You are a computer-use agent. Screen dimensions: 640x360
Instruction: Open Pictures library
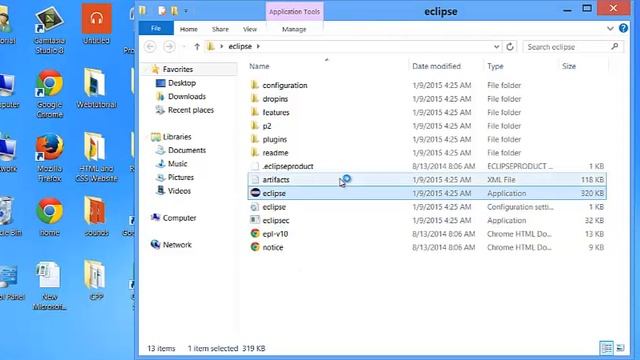click(181, 177)
